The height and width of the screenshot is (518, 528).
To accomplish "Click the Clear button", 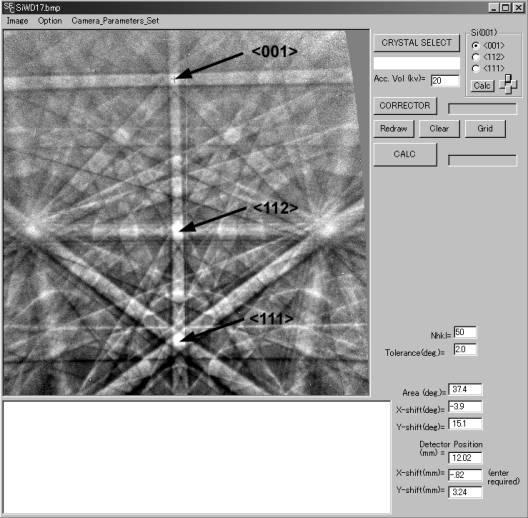I will pyautogui.click(x=439, y=129).
